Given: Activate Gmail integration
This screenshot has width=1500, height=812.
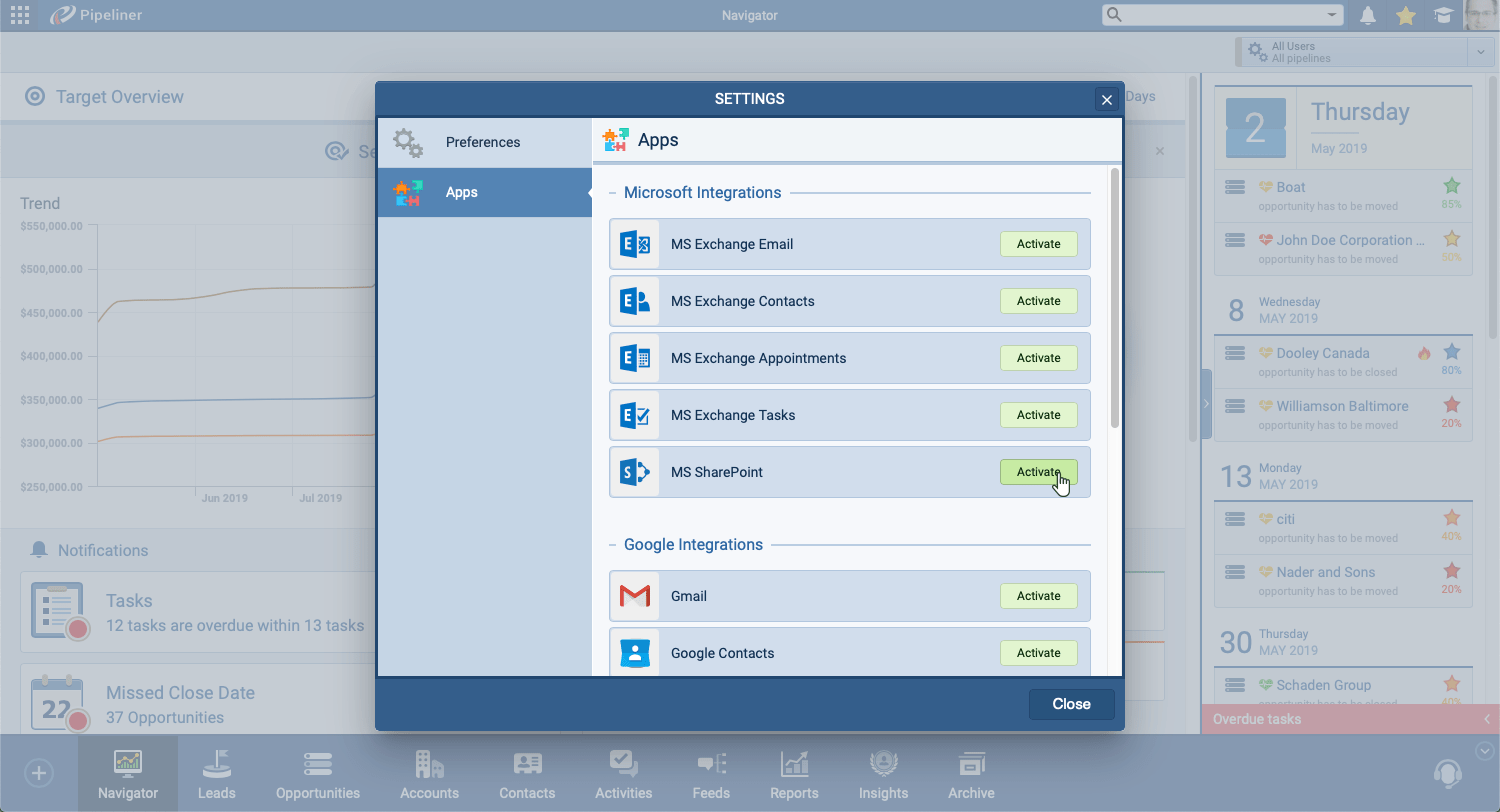Looking at the screenshot, I should pos(1038,596).
